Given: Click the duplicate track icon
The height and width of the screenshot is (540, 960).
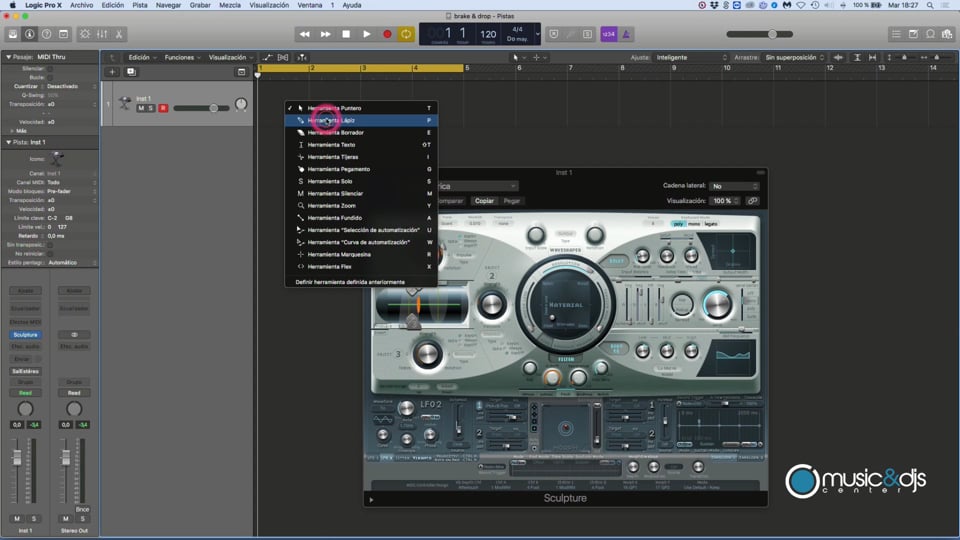Looking at the screenshot, I should click(131, 72).
